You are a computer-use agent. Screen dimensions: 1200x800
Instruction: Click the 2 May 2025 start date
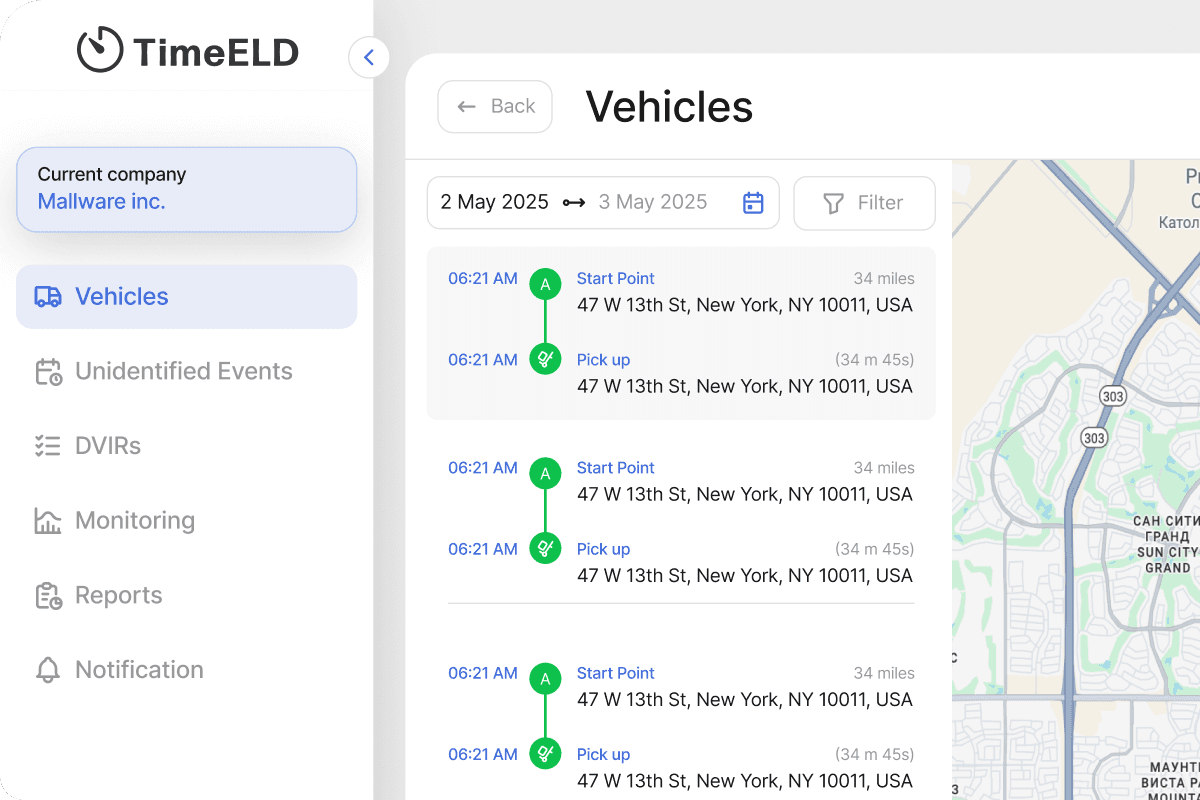(x=494, y=202)
